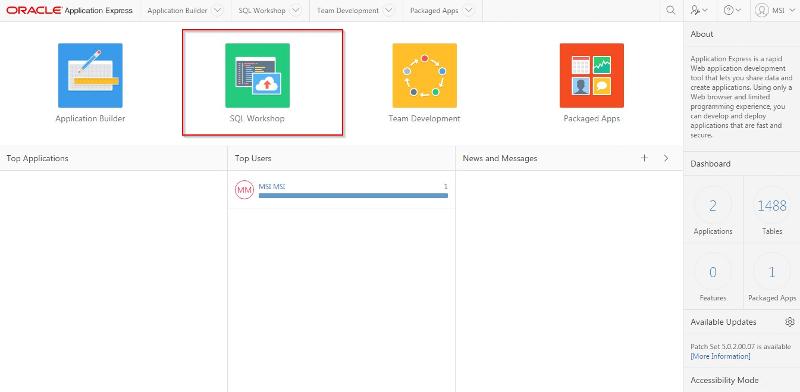The width and height of the screenshot is (800, 392).
Task: Click the MM user avatar circle
Action: click(244, 190)
